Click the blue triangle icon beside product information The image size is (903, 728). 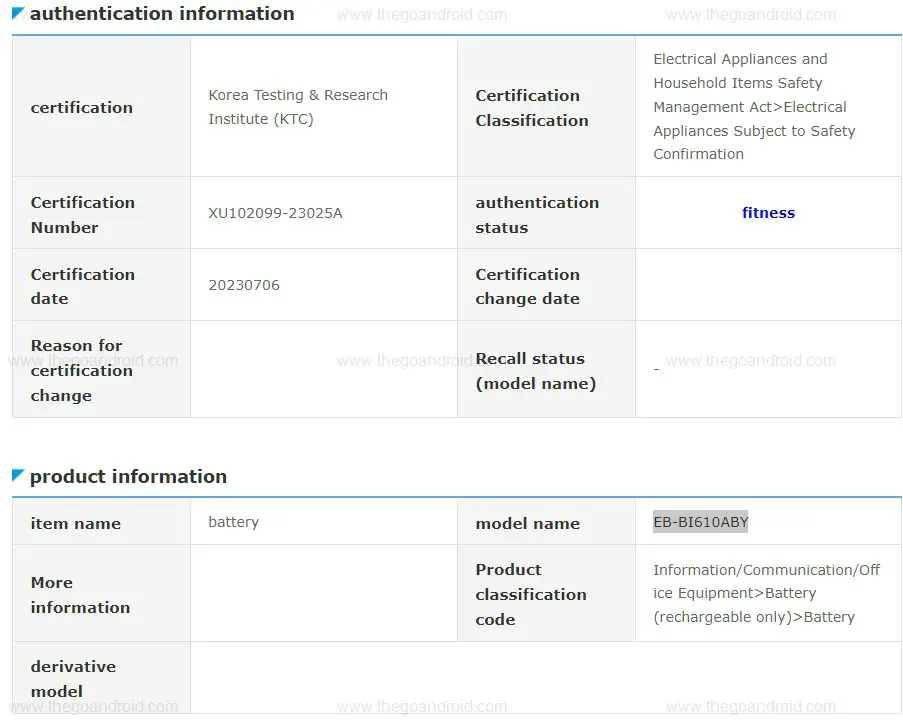[x=19, y=475]
